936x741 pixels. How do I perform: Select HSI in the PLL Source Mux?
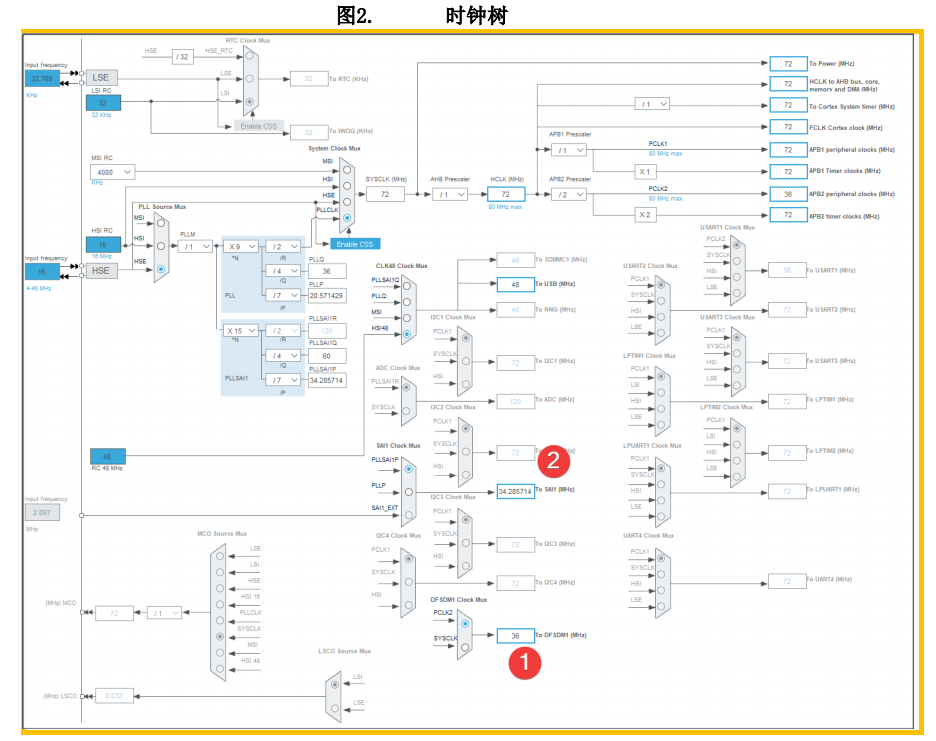tap(161, 246)
